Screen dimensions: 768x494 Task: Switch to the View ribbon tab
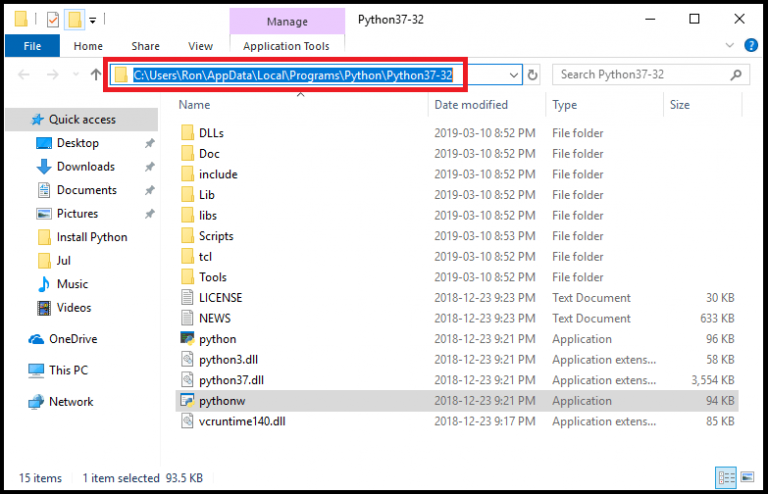(x=200, y=46)
